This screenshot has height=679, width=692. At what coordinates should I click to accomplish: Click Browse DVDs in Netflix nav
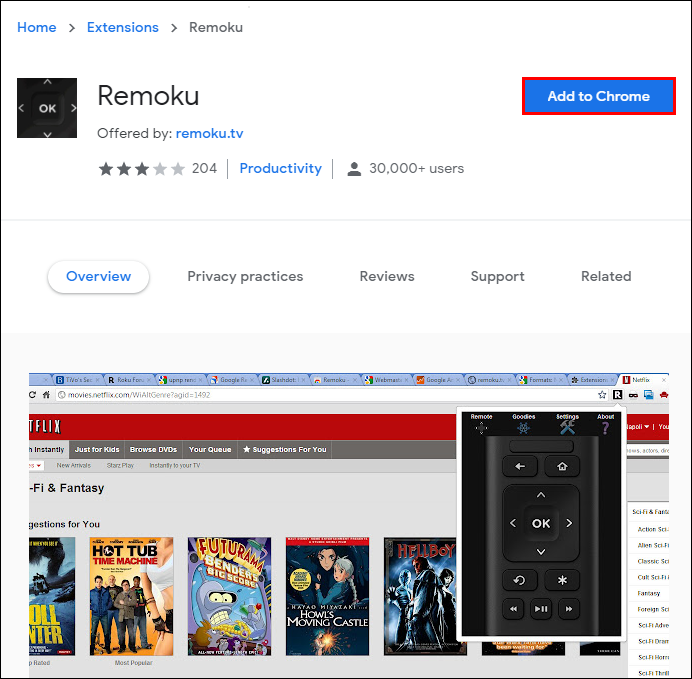pos(153,450)
